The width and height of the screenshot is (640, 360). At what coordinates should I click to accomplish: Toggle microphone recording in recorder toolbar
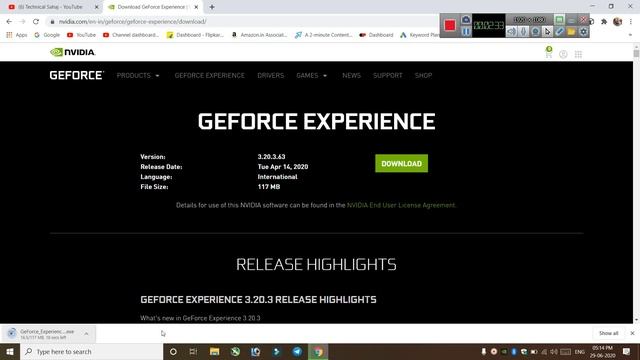[523, 31]
